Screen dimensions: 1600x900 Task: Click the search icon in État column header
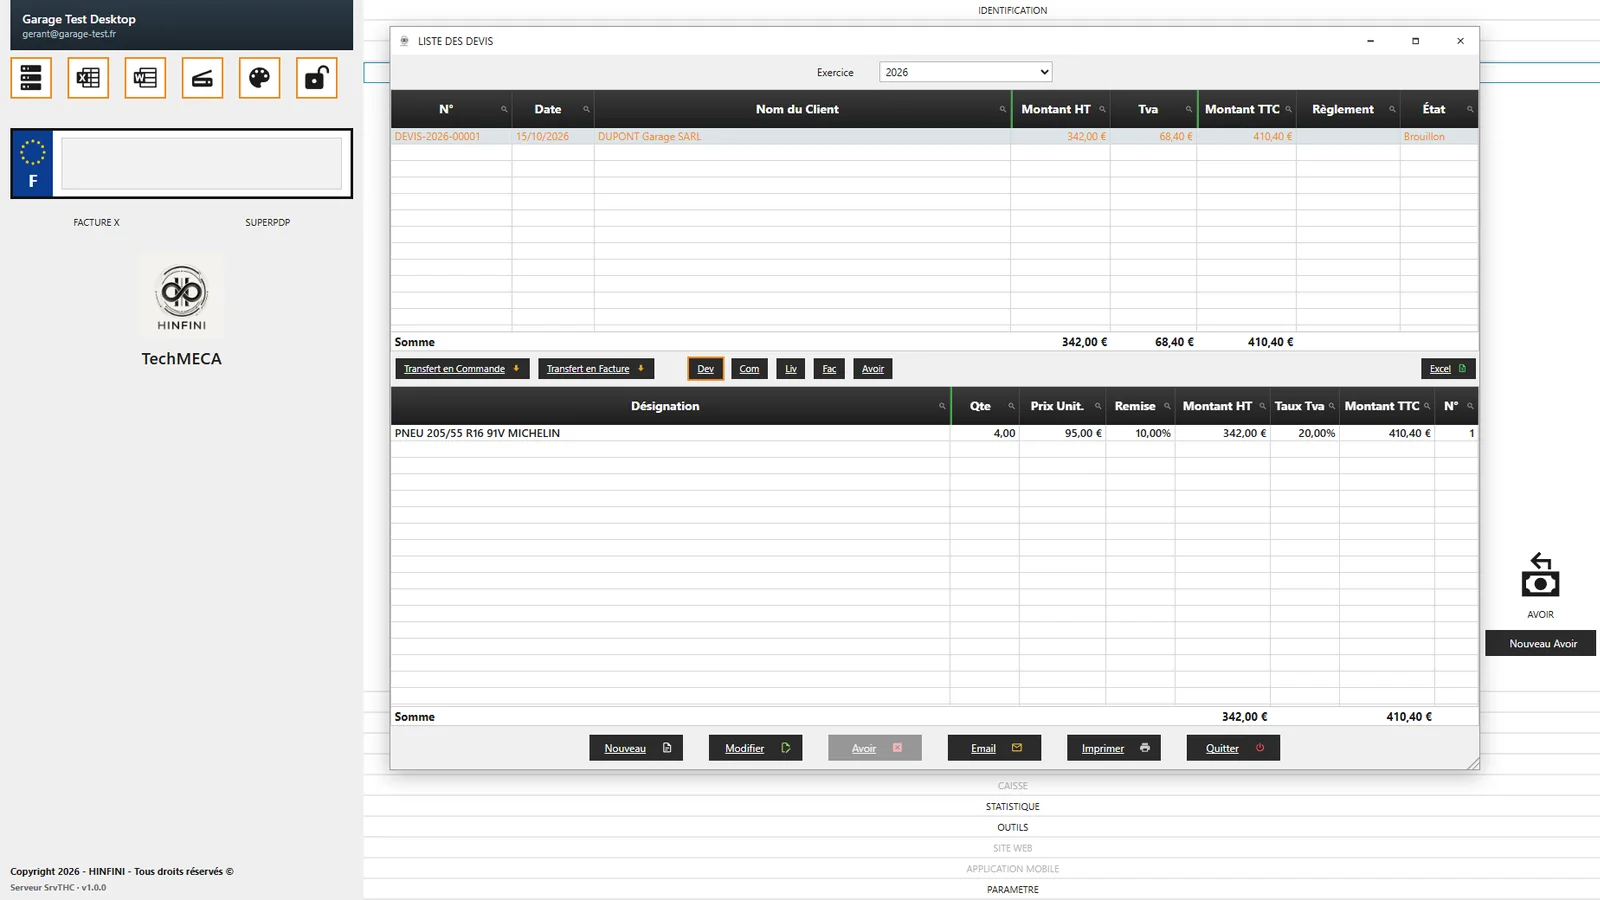(1470, 110)
